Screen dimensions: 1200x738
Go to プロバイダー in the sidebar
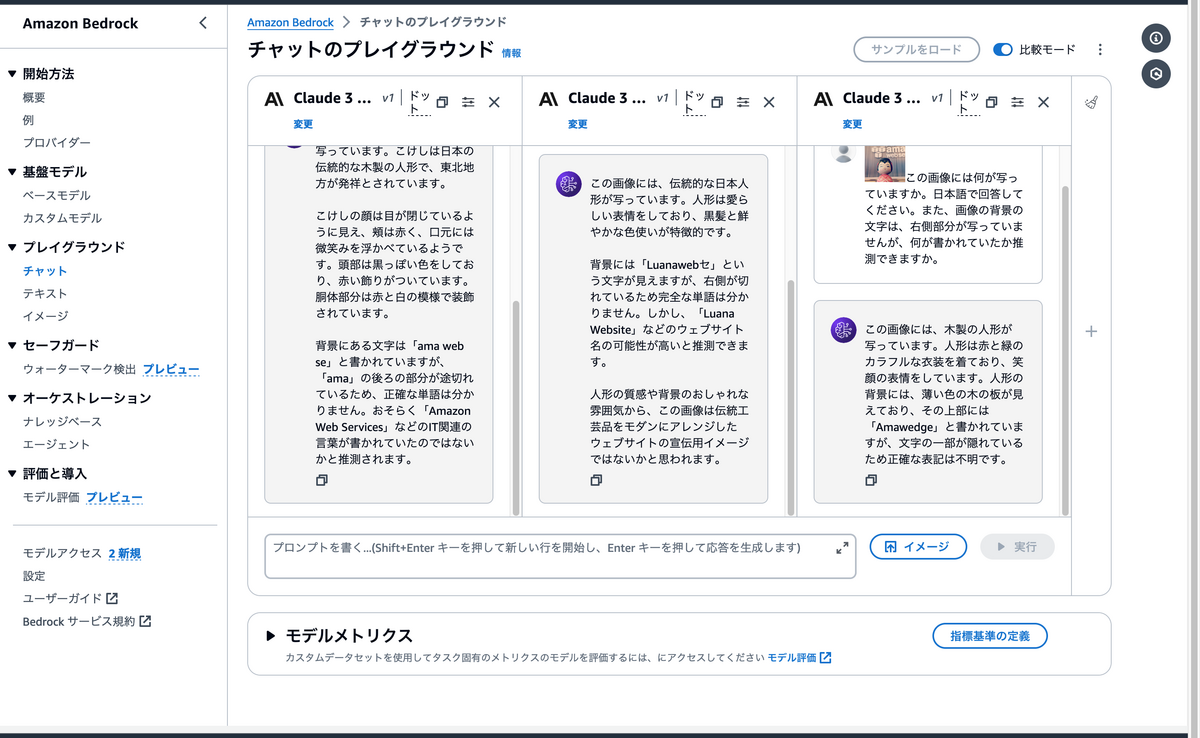[57, 143]
